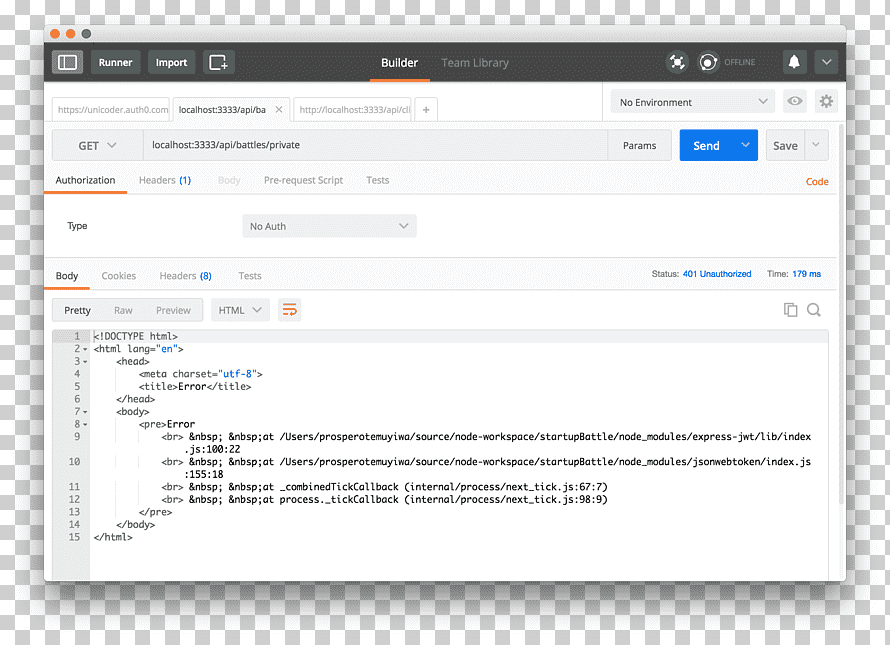Select Raw response view
Image resolution: width=890 pixels, height=645 pixels.
(123, 311)
